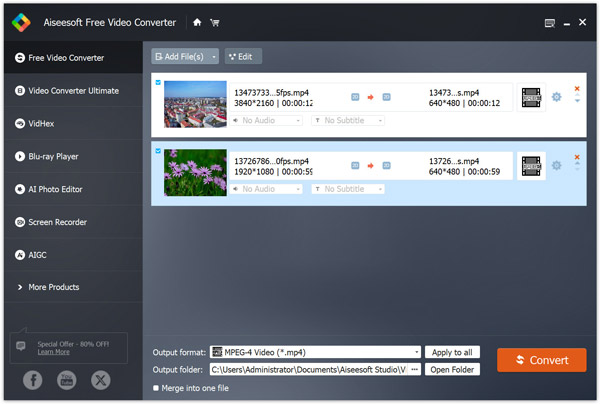Click output 2D icon for 13726786 file
600x404 pixels.
coord(386,166)
